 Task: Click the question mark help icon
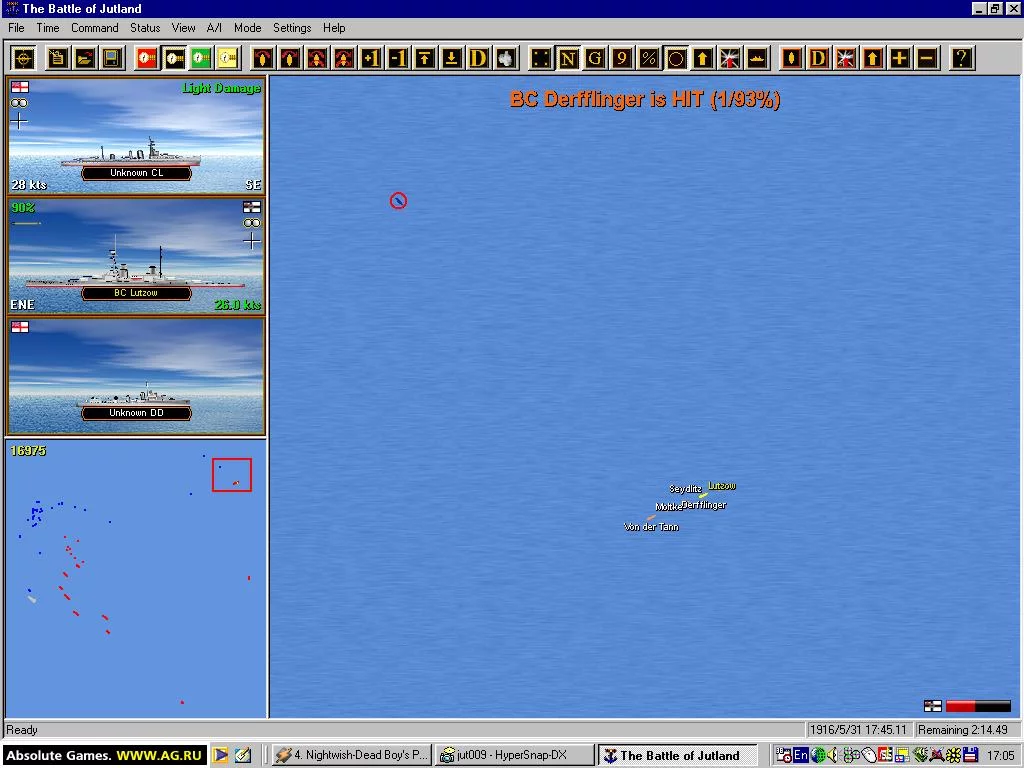click(961, 59)
